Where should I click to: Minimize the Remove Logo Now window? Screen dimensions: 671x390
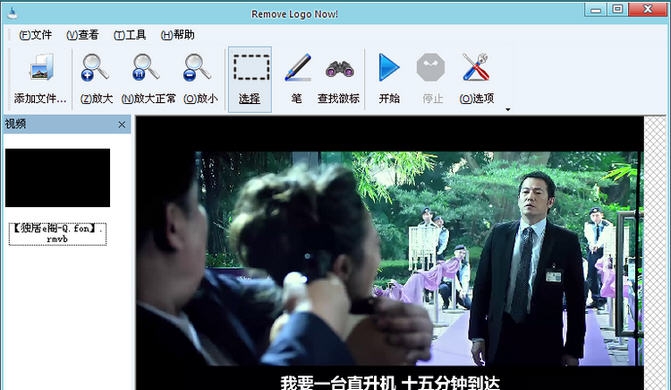coord(596,9)
